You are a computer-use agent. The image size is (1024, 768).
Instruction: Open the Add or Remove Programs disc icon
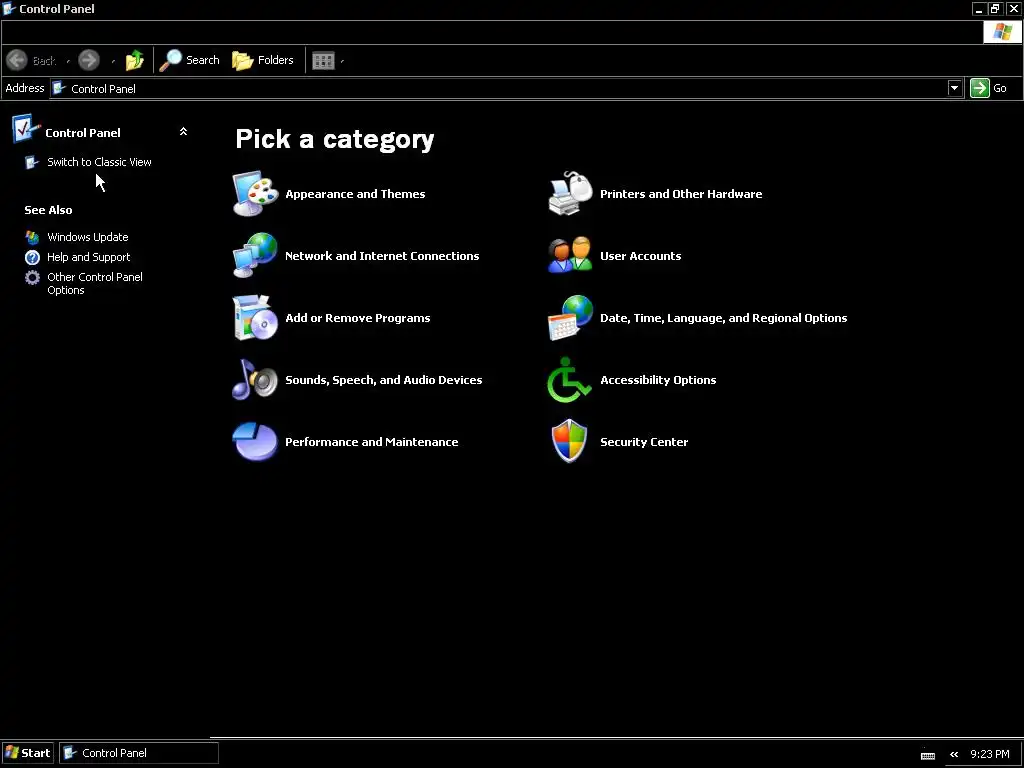[x=255, y=317]
